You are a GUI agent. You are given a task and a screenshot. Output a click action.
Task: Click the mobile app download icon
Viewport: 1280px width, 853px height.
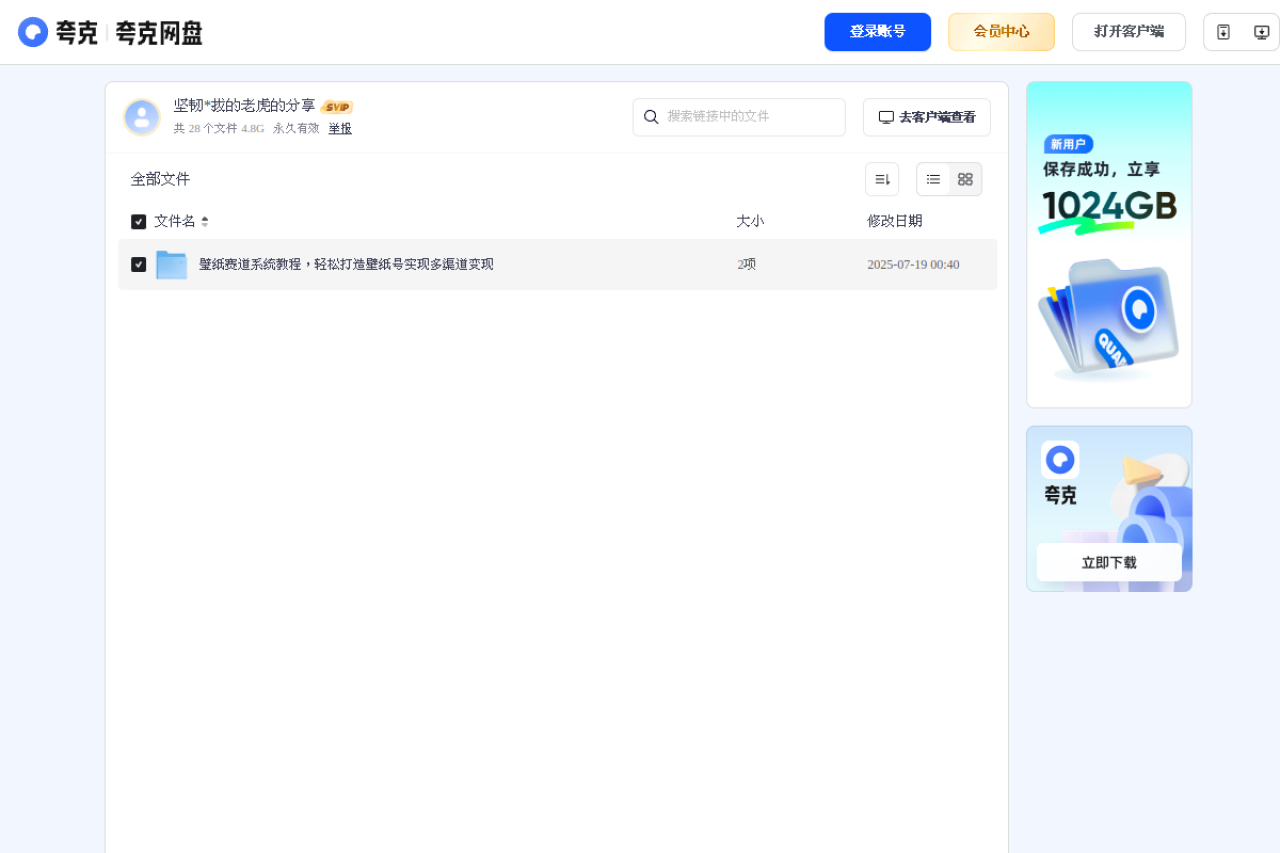[x=1223, y=31]
